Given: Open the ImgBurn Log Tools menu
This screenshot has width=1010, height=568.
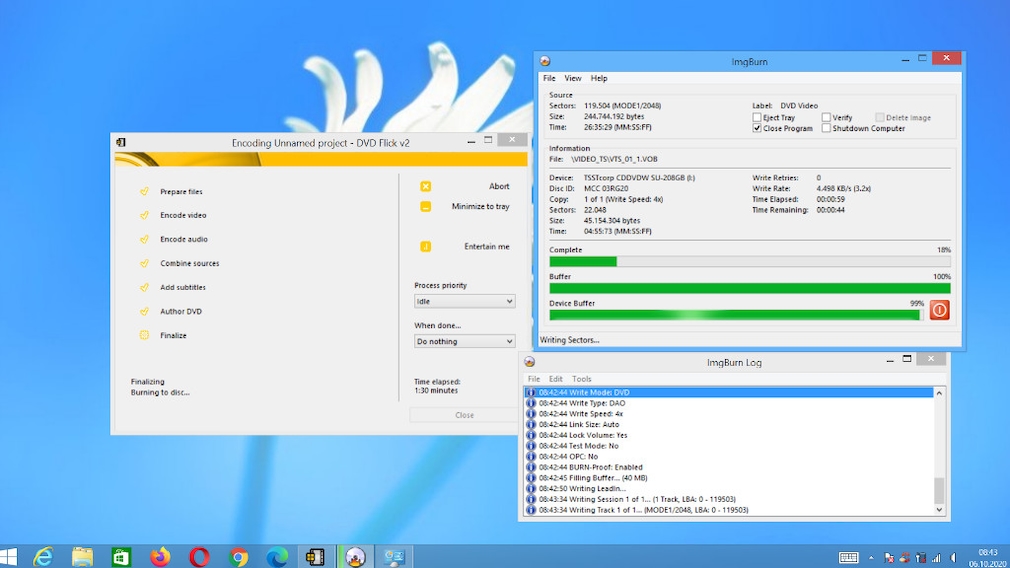Looking at the screenshot, I should point(582,379).
